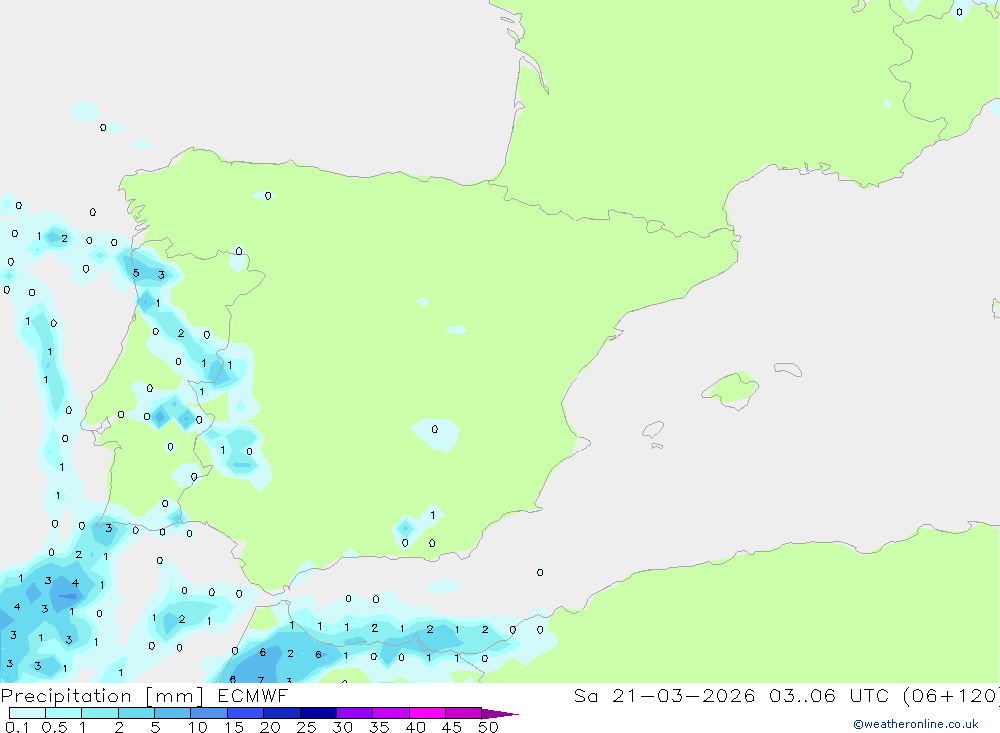This screenshot has width=1000, height=733.
Task: Click the 2–5 mm legend color box
Action: tap(136, 713)
